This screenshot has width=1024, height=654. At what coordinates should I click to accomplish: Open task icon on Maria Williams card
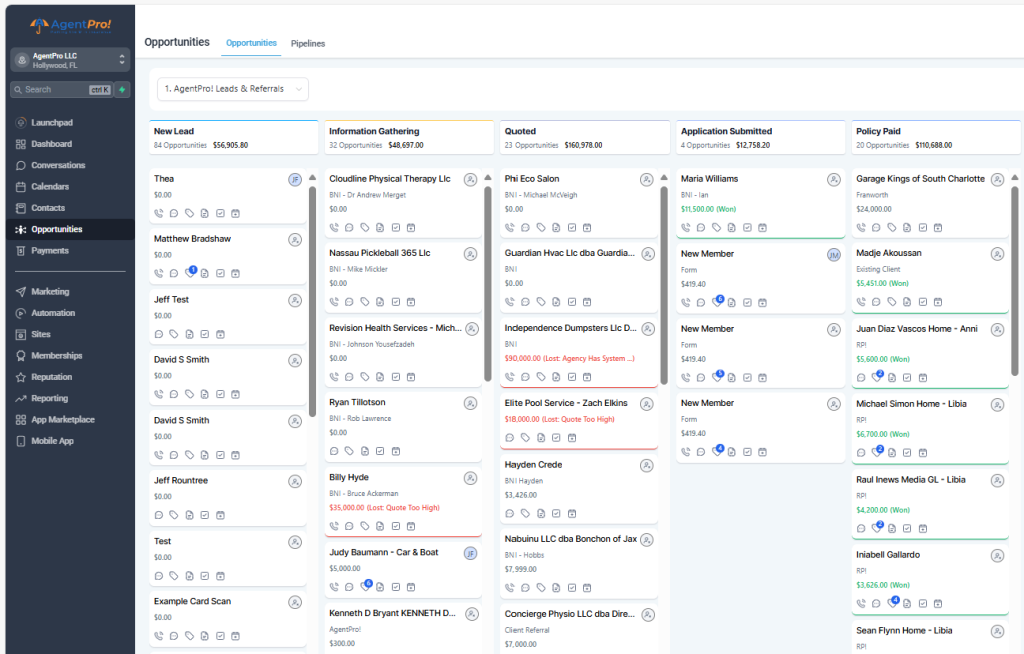coord(747,228)
